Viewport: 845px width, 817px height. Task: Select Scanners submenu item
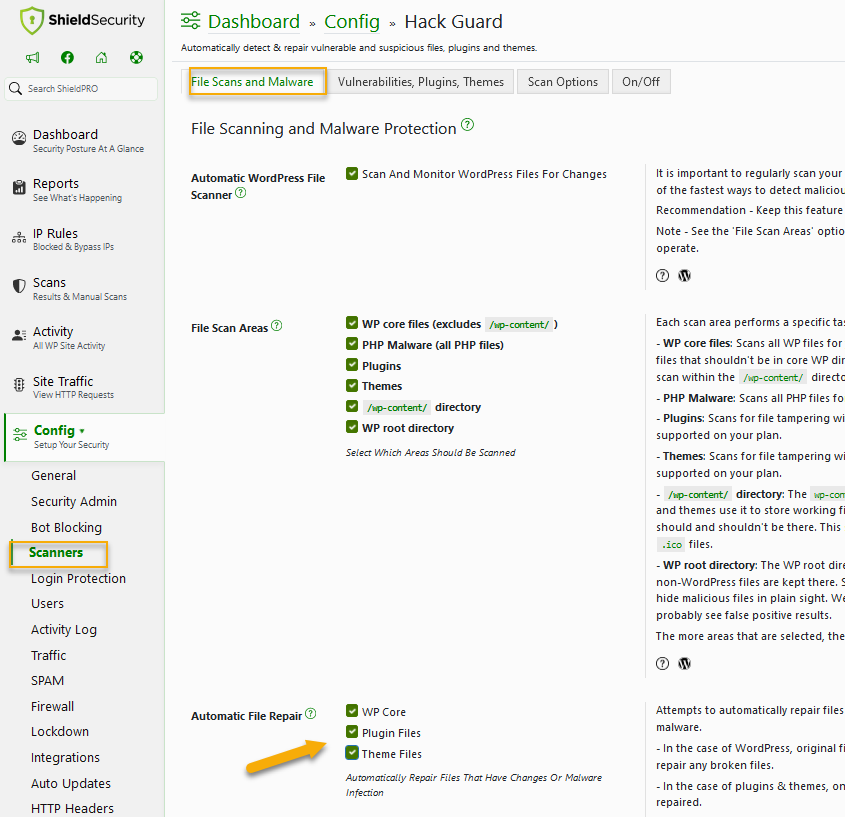point(56,552)
